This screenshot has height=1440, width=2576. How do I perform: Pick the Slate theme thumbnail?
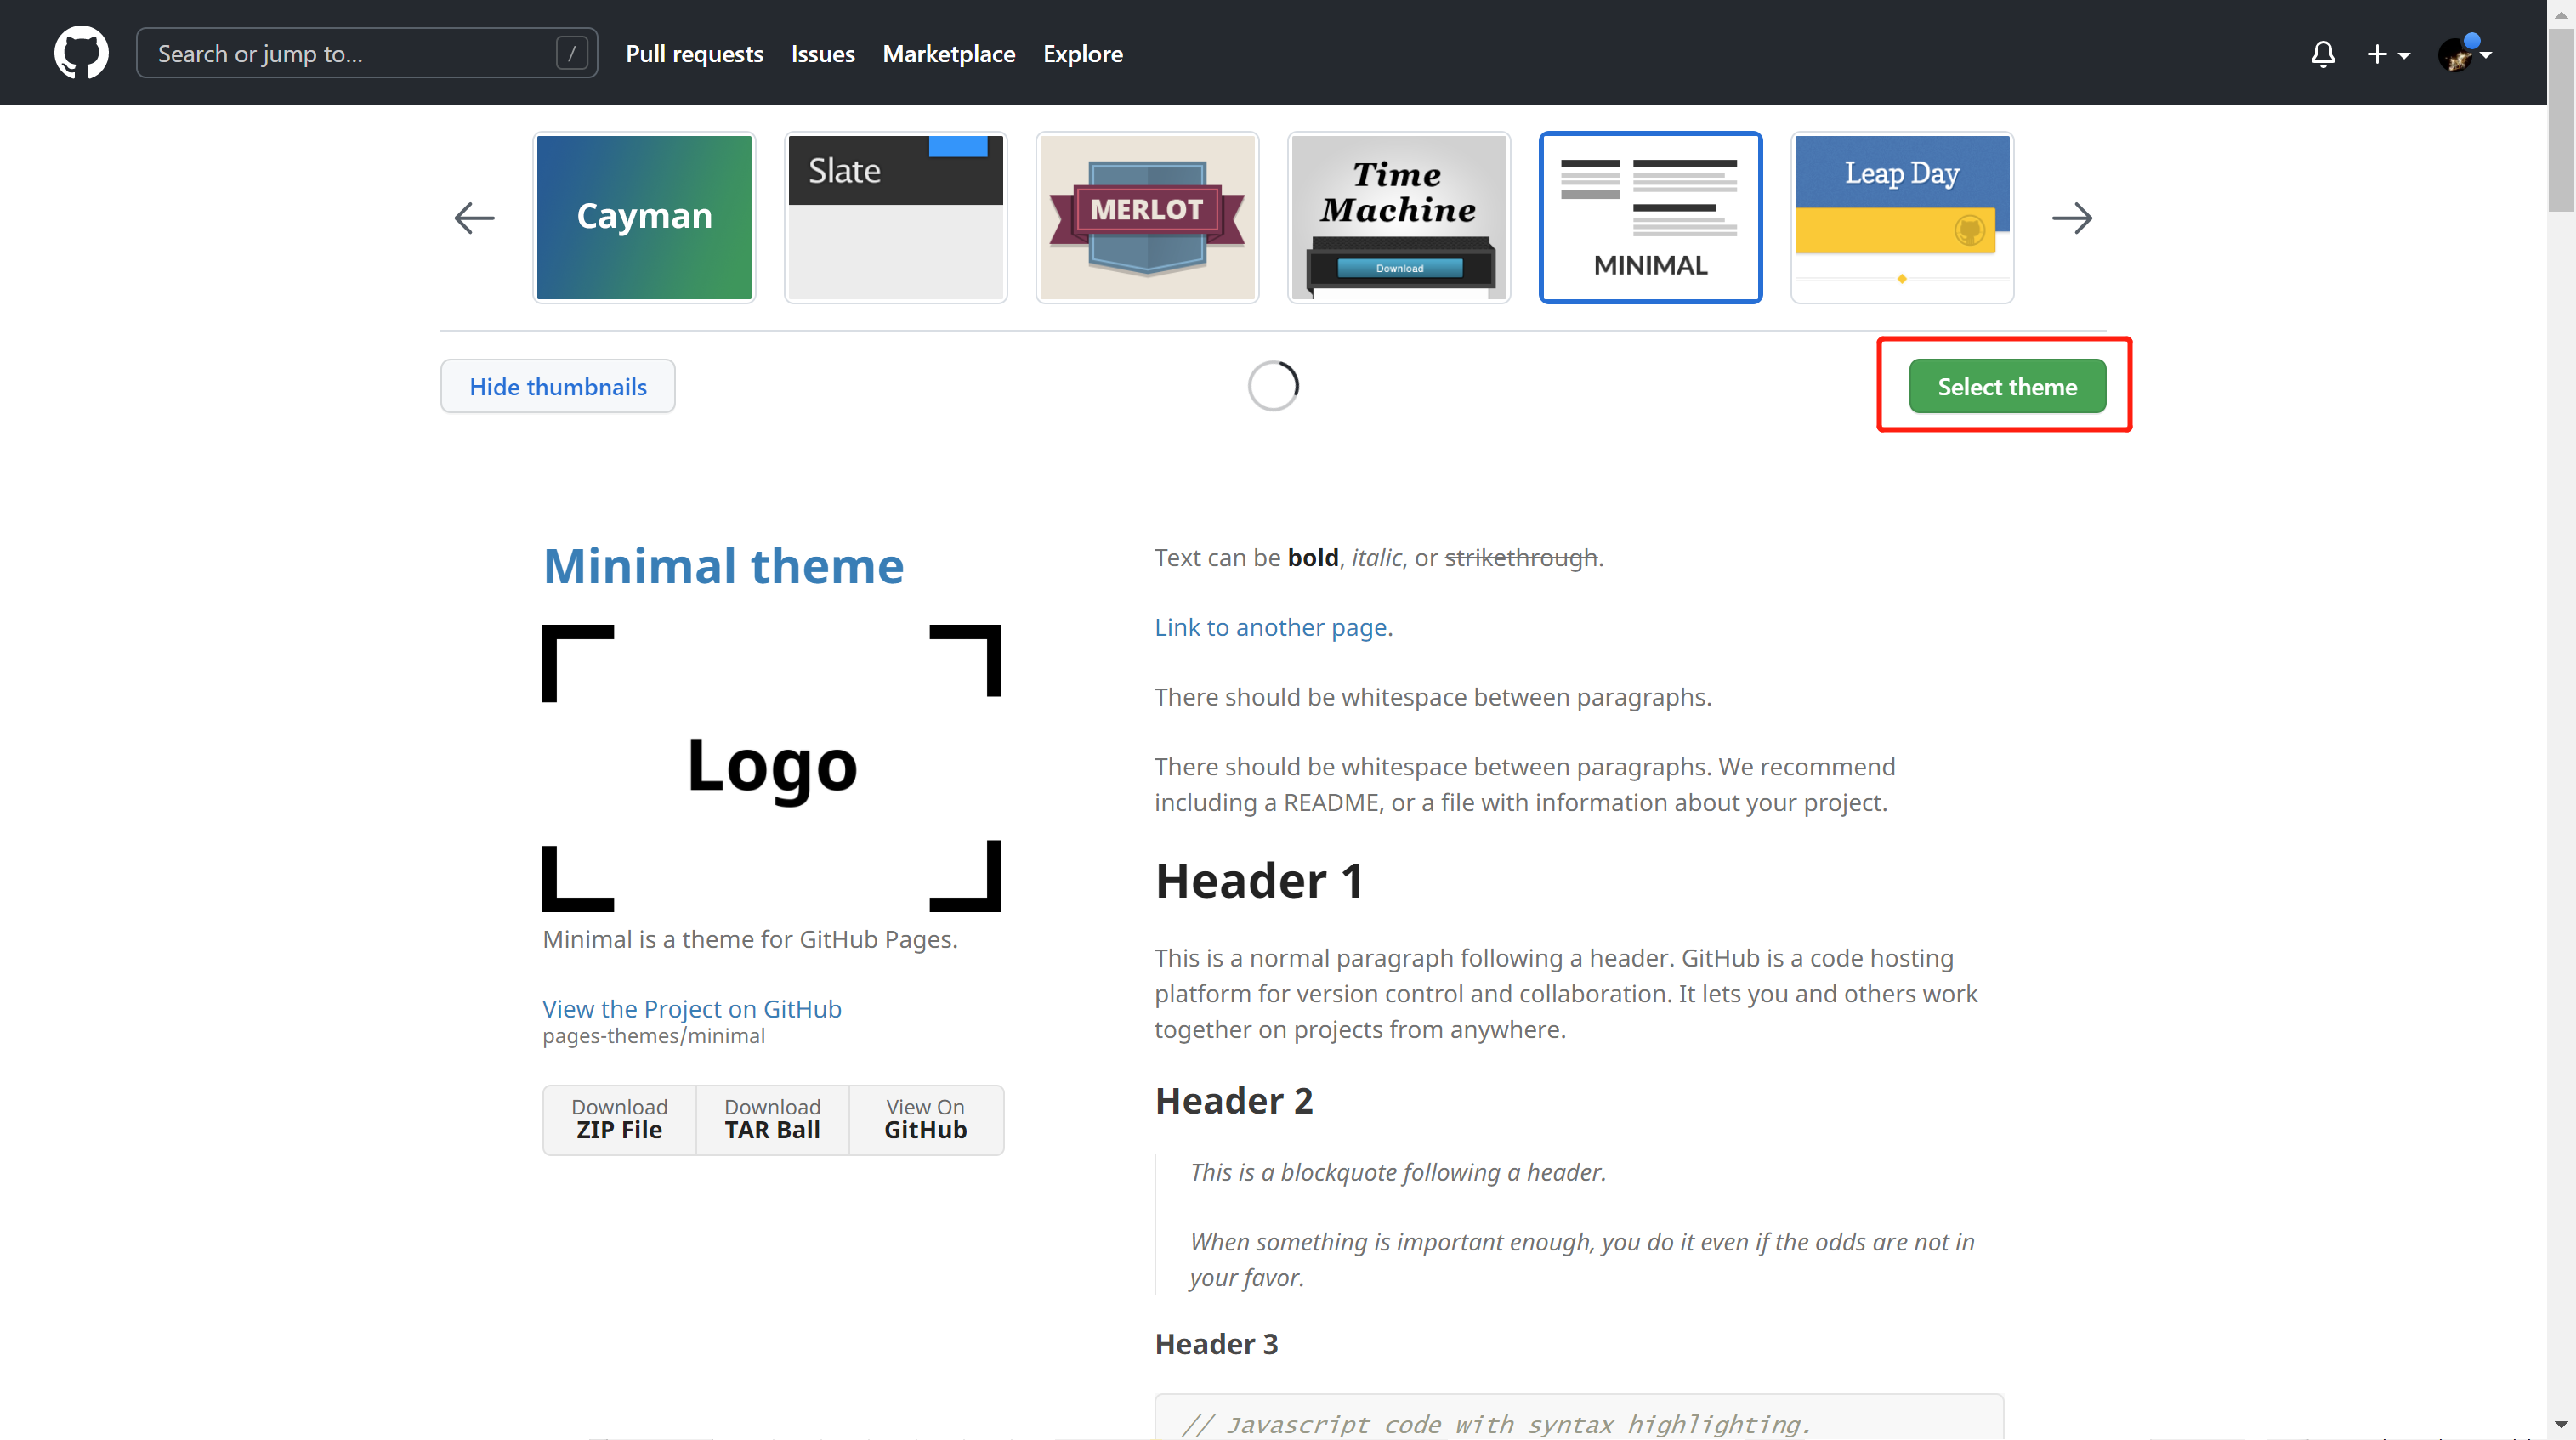[895, 217]
